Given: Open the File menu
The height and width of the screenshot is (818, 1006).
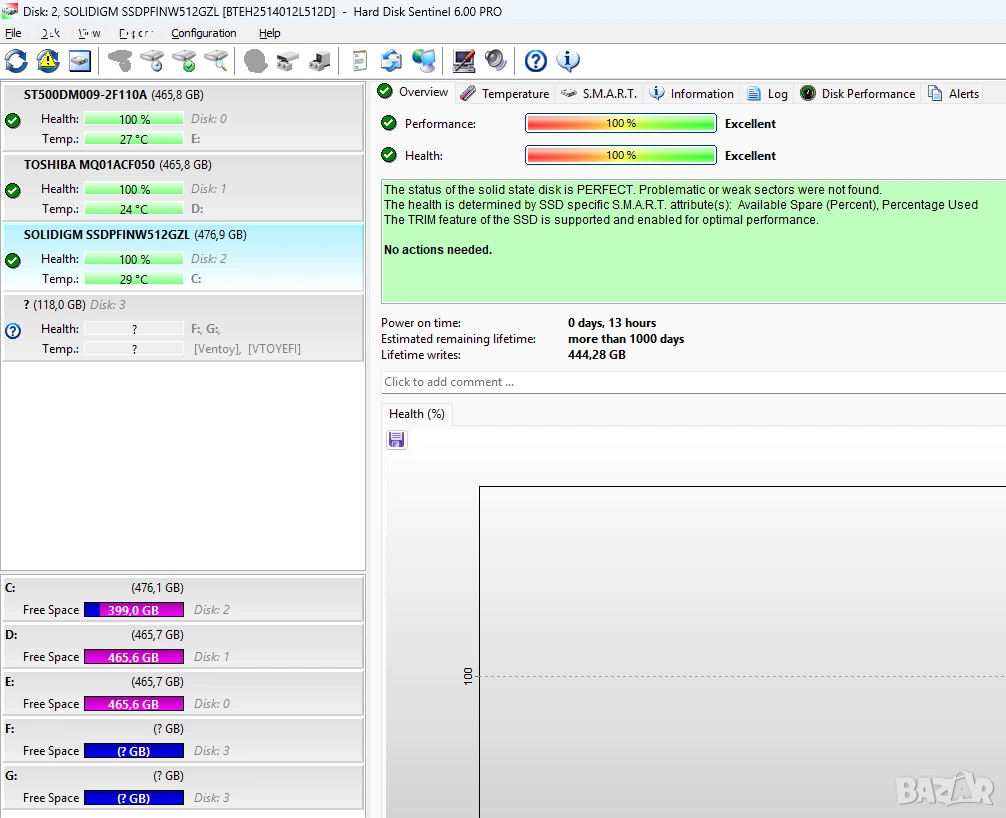Looking at the screenshot, I should (13, 33).
